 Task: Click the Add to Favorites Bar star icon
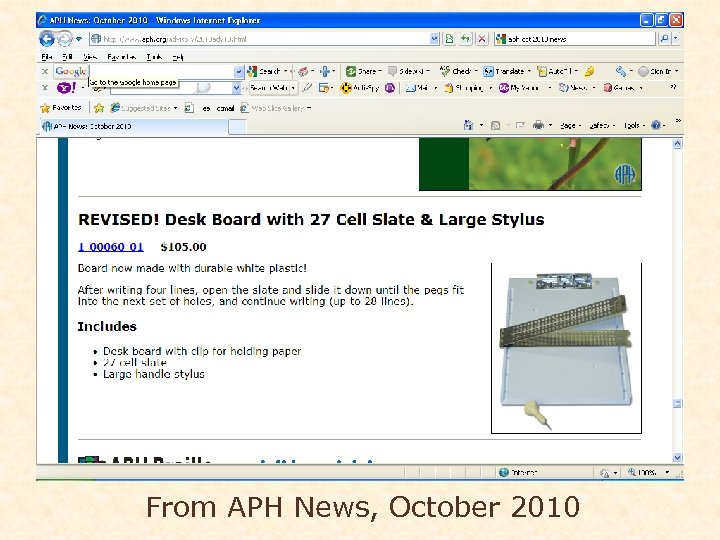pyautogui.click(x=99, y=108)
